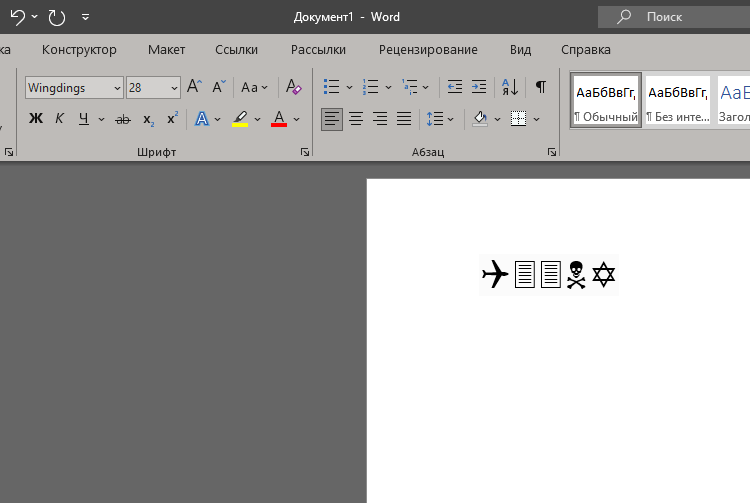Image resolution: width=750 pixels, height=503 pixels.
Task: Apply red font color
Action: click(x=279, y=119)
